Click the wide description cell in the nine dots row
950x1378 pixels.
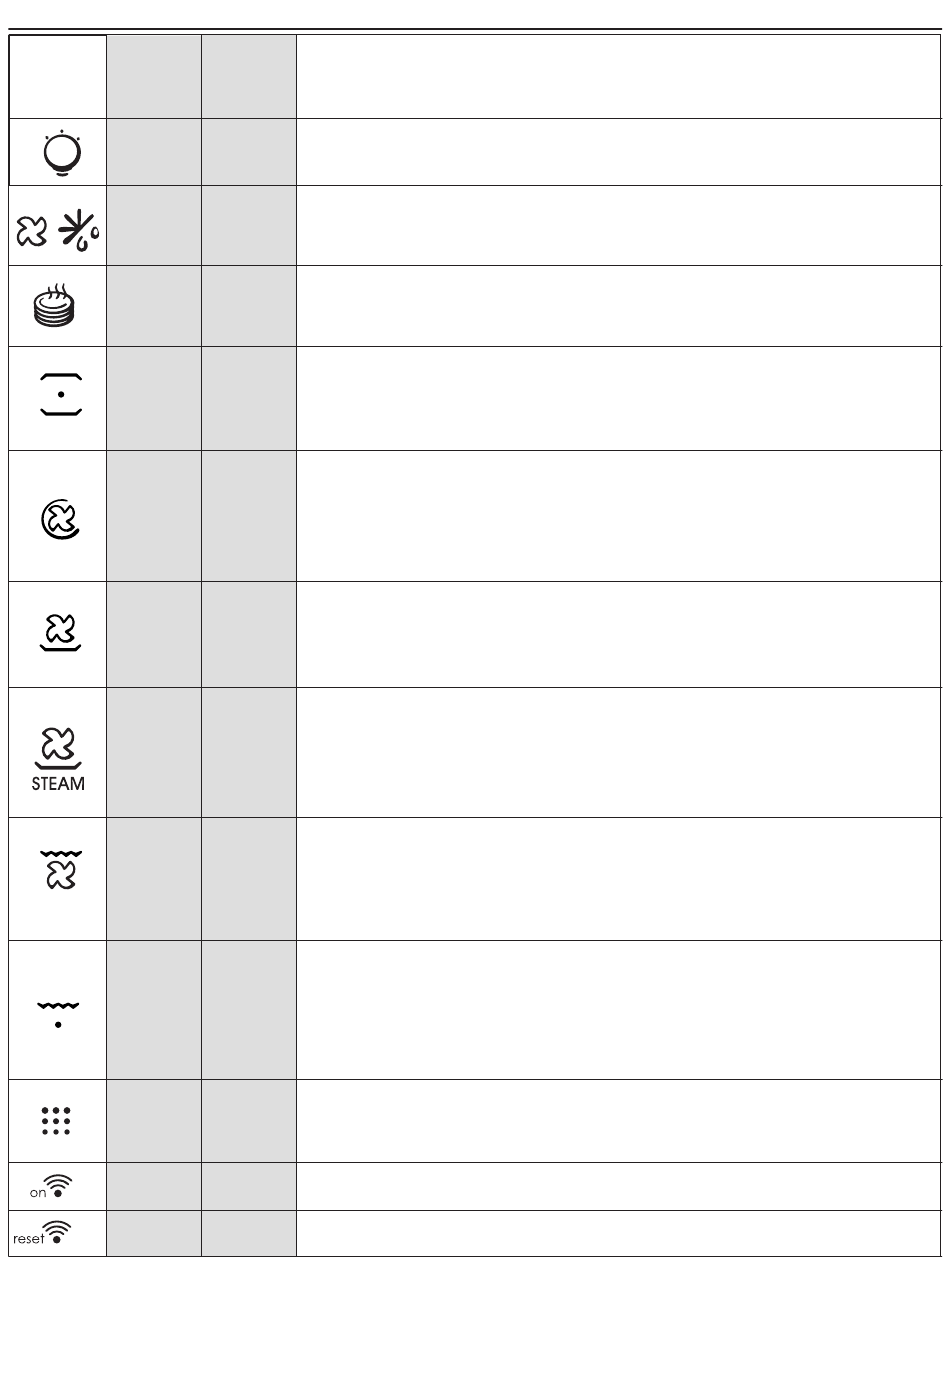click(x=619, y=1121)
